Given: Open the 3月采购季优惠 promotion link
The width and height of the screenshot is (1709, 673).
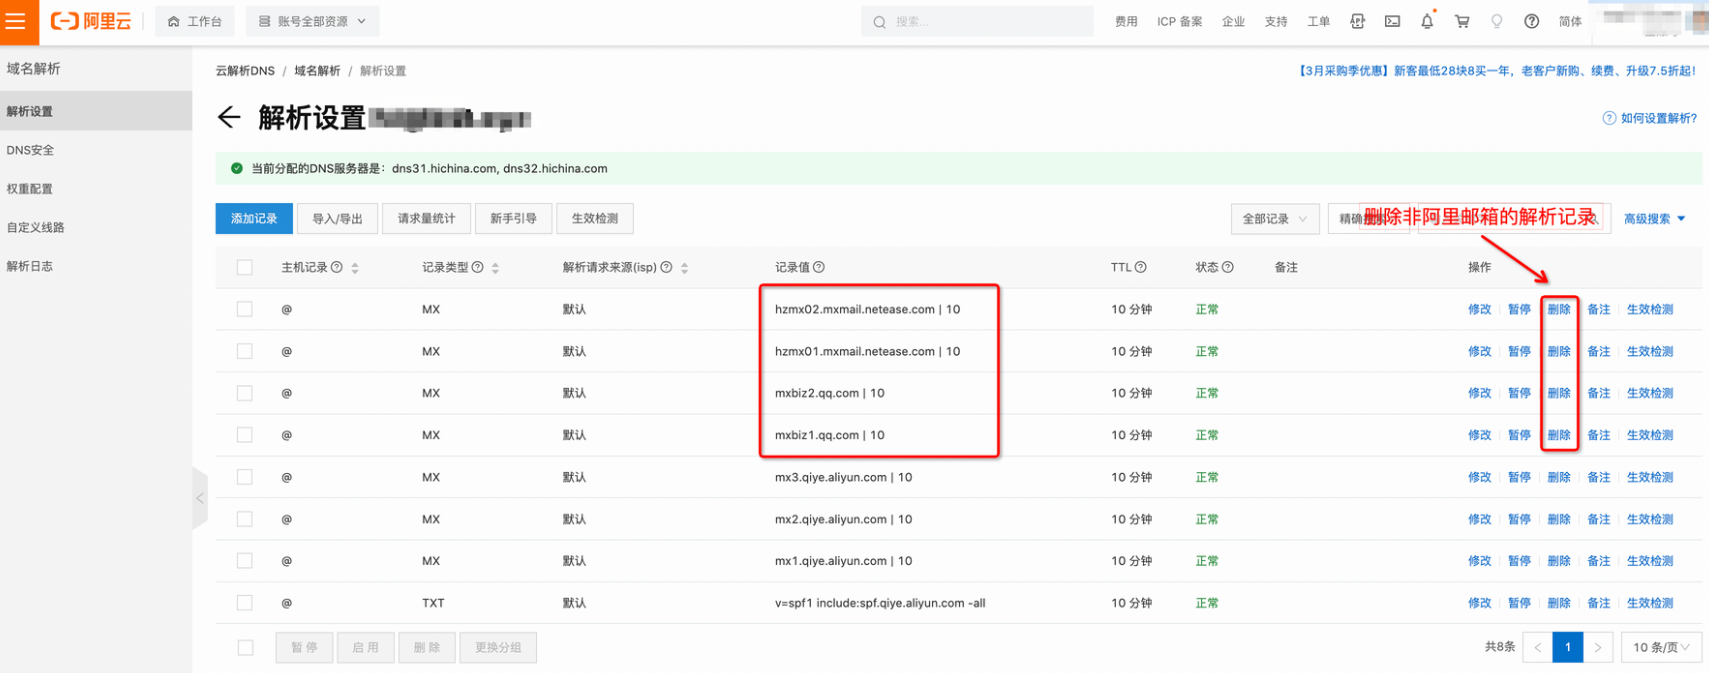Looking at the screenshot, I should (x=1496, y=71).
